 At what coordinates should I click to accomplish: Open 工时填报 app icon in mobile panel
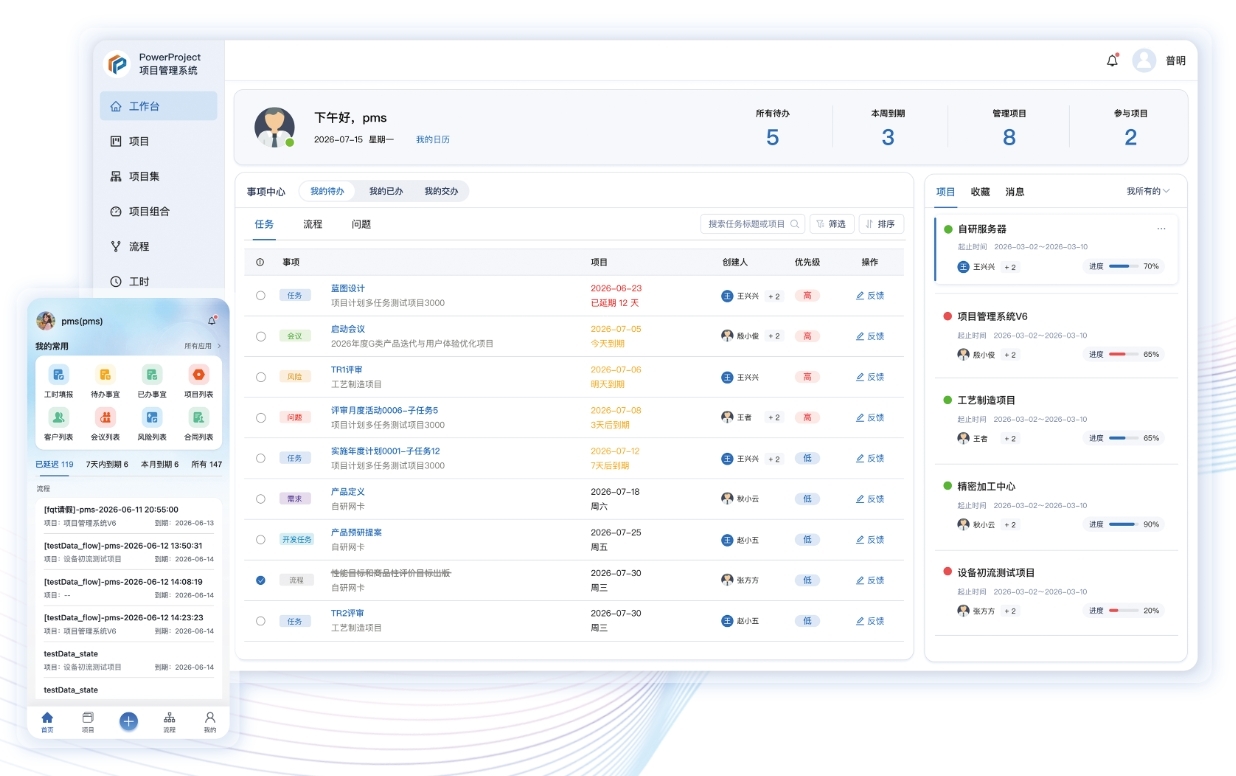[x=59, y=375]
